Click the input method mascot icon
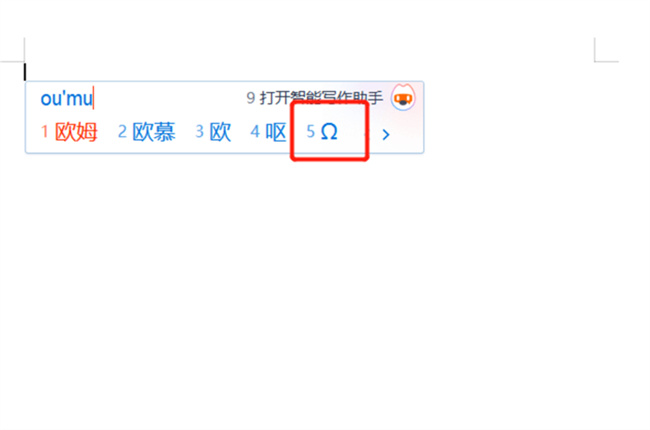650x430 pixels. (x=403, y=98)
